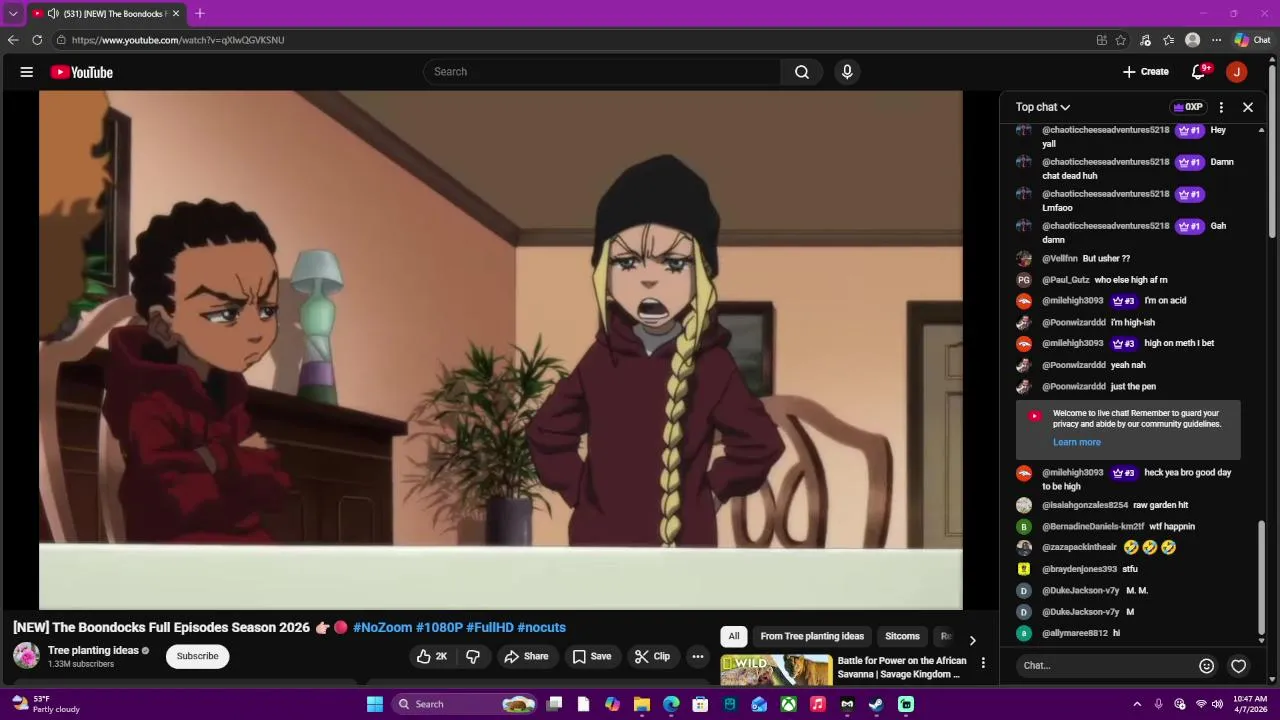Open the more actions ellipsis under the video

[x=698, y=657]
